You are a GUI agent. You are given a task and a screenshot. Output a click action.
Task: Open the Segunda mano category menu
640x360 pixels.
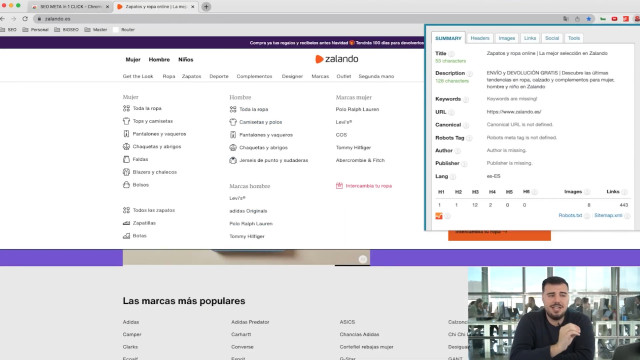coord(376,76)
